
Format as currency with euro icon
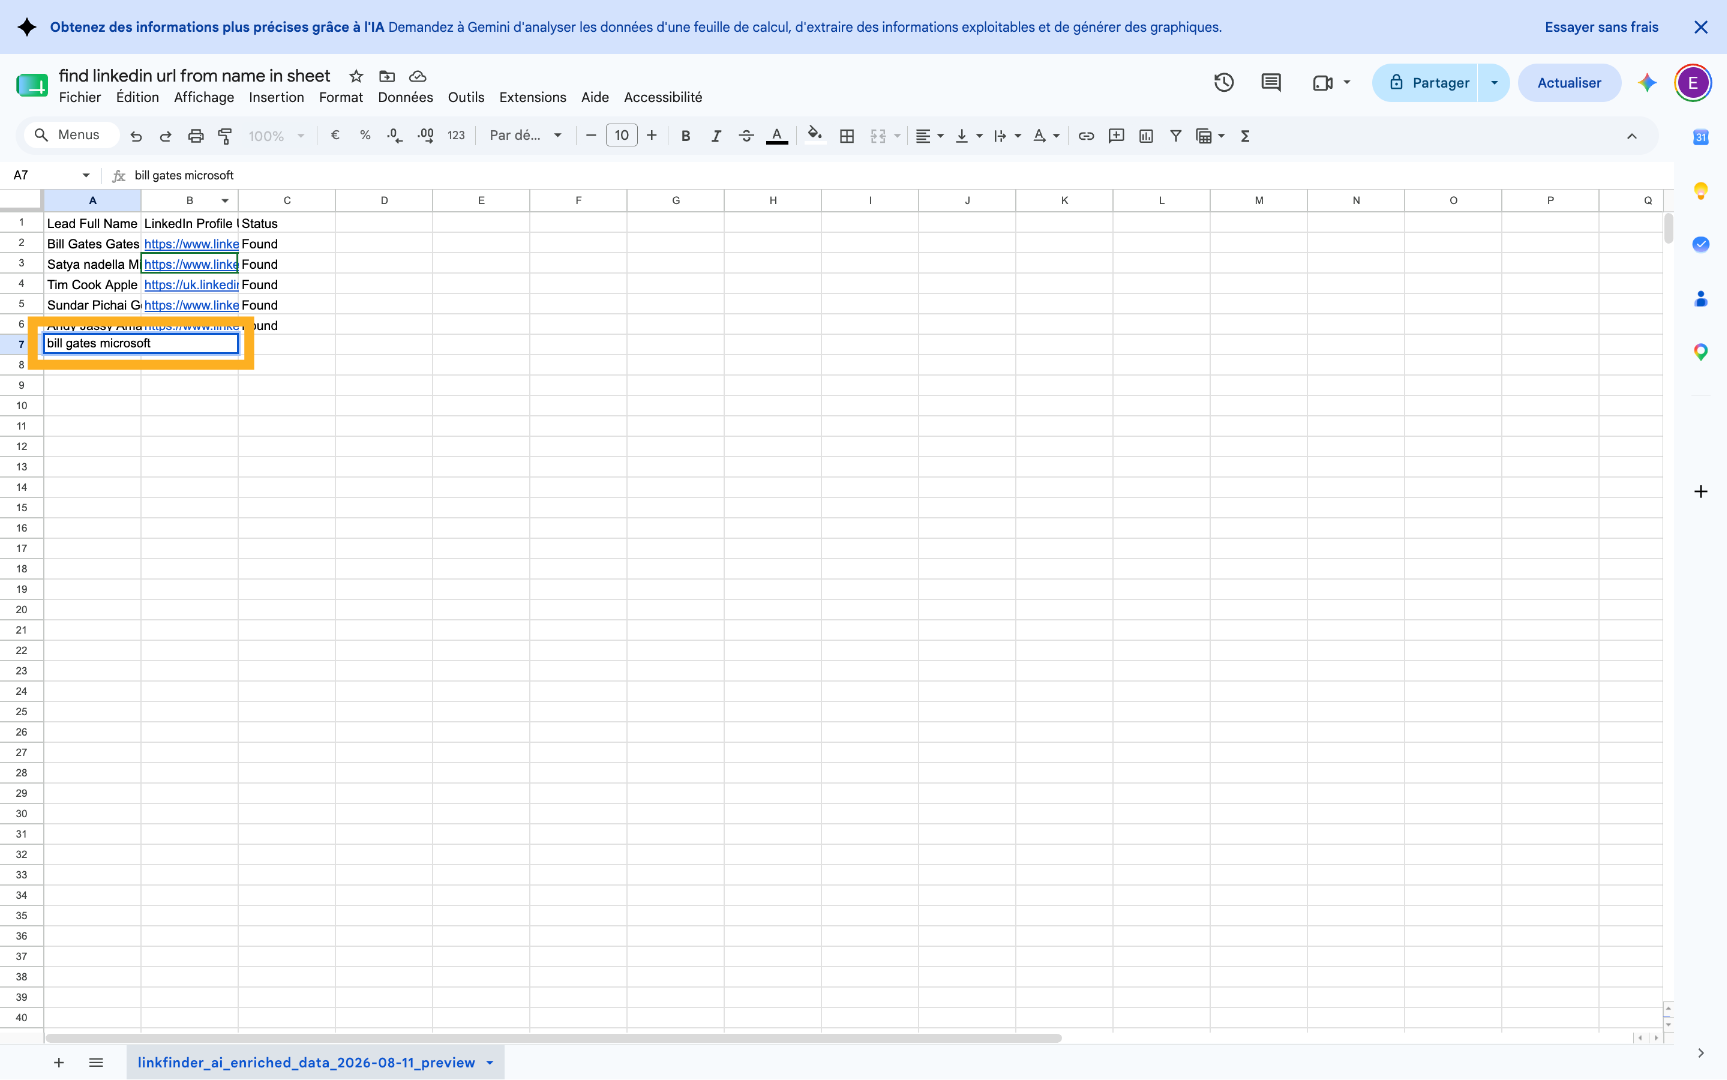pyautogui.click(x=335, y=136)
